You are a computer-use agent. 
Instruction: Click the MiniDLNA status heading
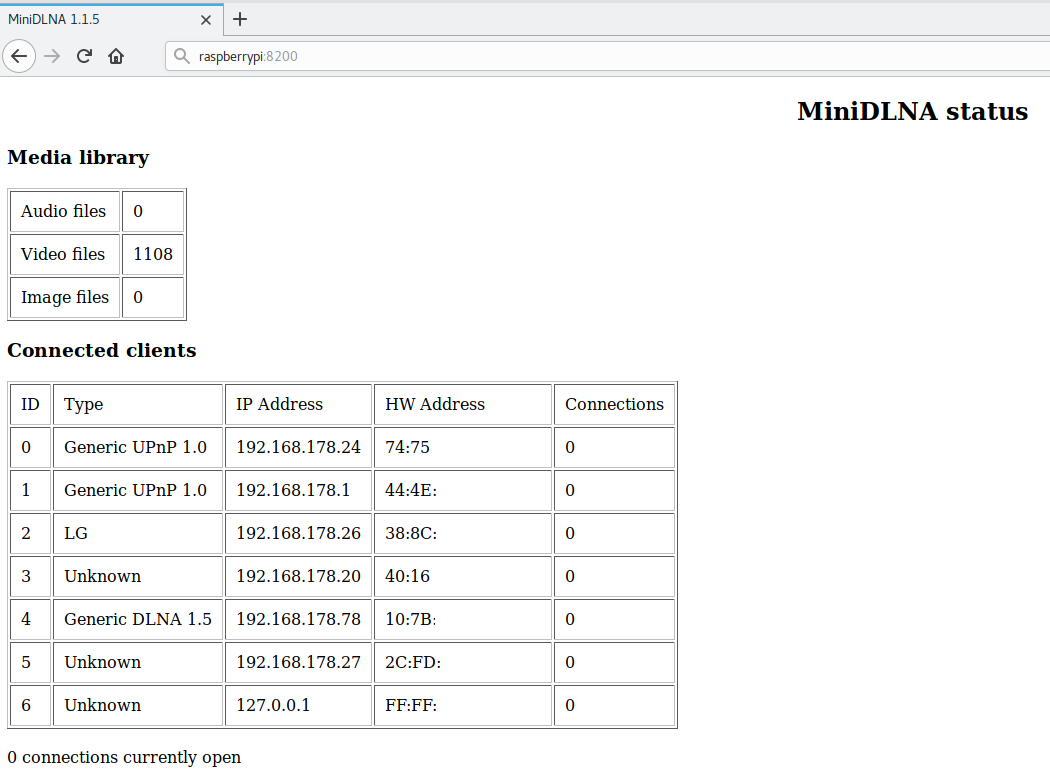click(912, 111)
